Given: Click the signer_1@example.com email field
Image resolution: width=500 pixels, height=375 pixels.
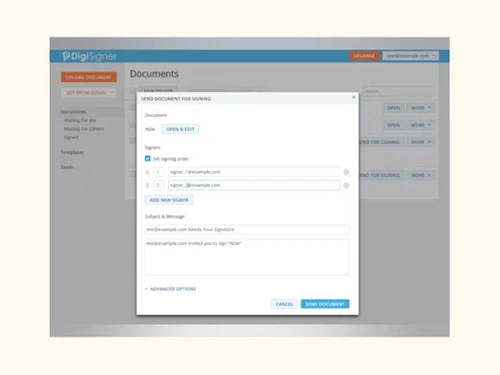Looking at the screenshot, I should [x=254, y=172].
